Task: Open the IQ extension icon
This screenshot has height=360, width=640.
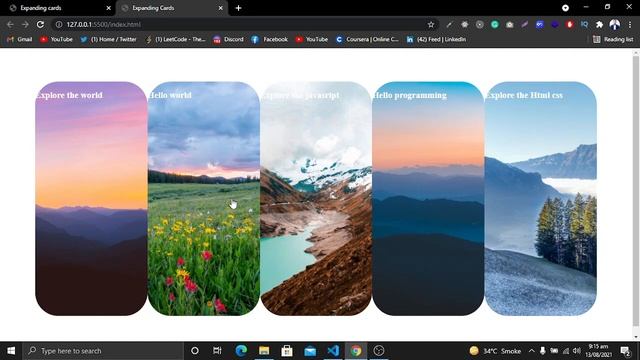Action: 584,24
